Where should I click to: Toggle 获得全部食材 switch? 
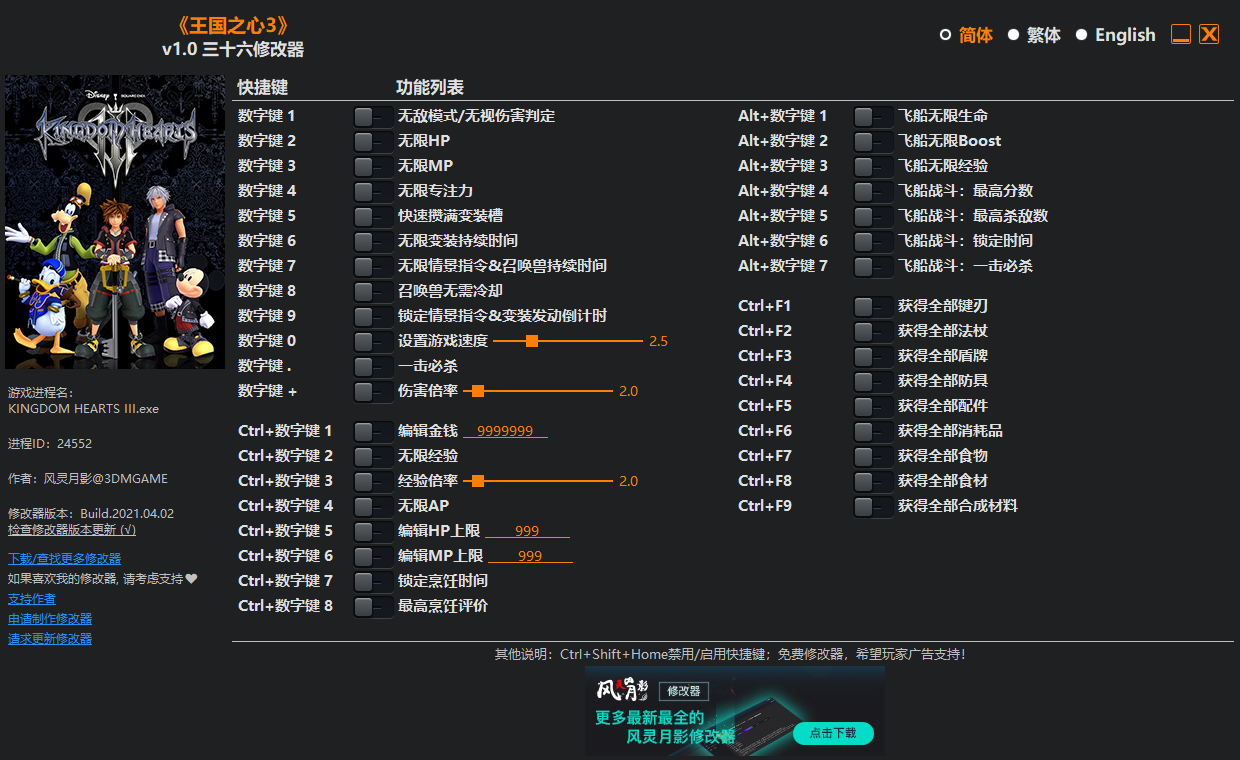coord(873,481)
